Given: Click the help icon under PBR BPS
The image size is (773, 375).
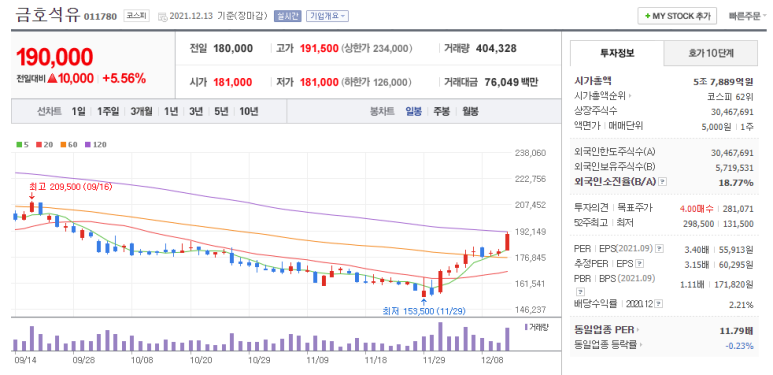Looking at the screenshot, I should [x=580, y=291].
